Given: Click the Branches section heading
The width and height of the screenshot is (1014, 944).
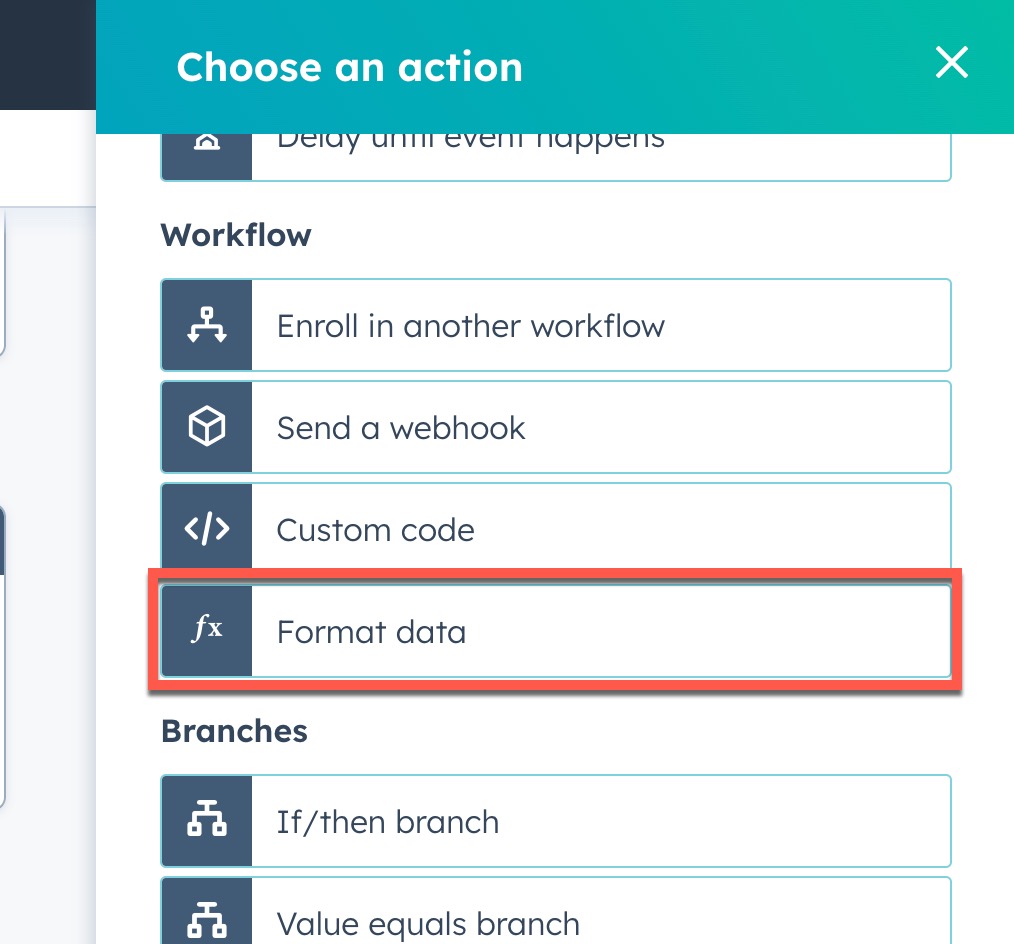Looking at the screenshot, I should pos(234,731).
